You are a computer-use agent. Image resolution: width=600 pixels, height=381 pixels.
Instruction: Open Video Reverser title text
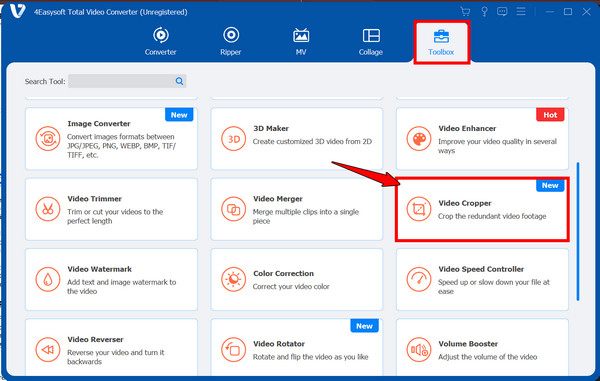click(95, 340)
